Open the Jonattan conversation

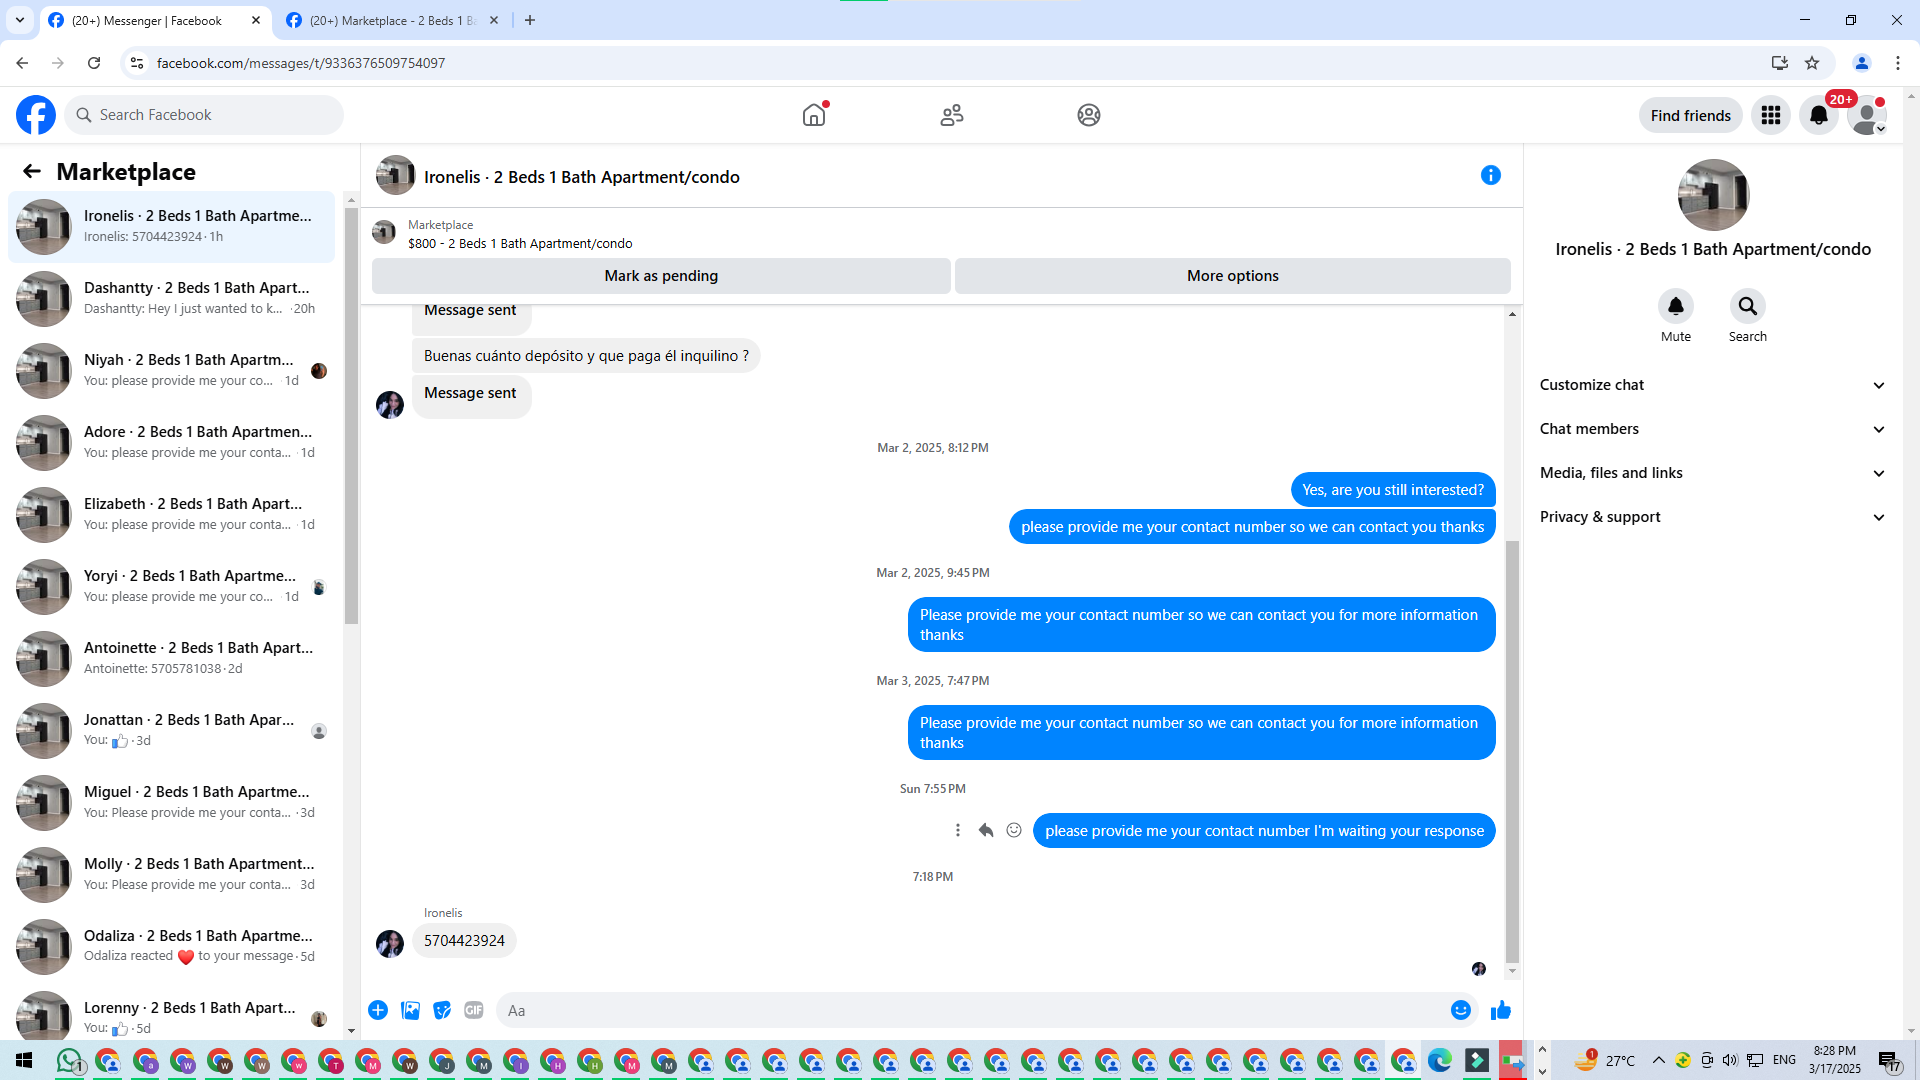tap(172, 731)
